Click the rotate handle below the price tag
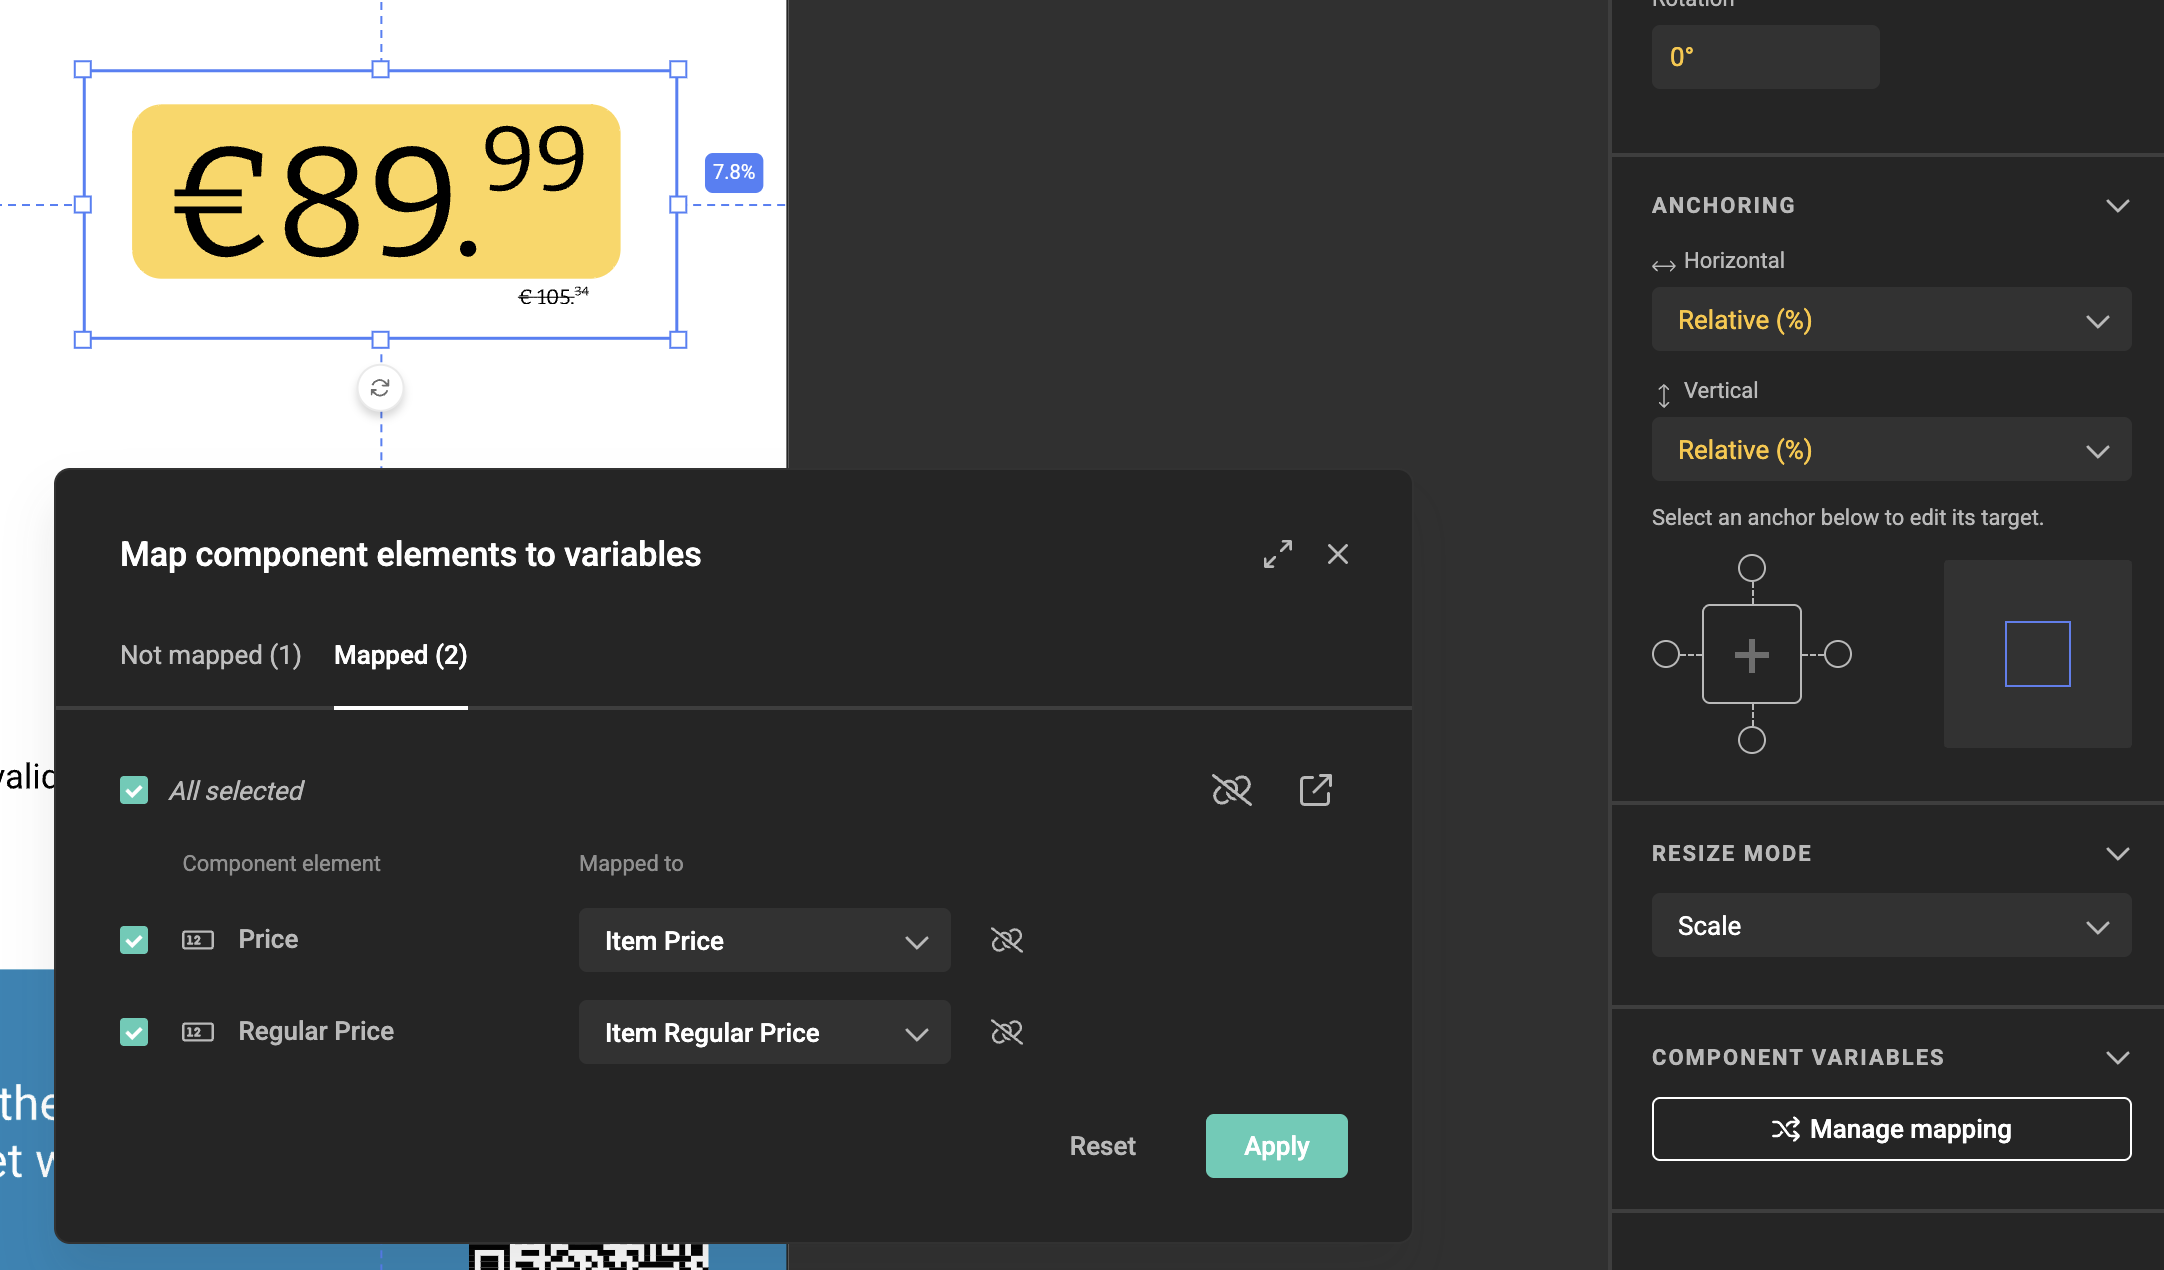Viewport: 2164px width, 1270px height. click(380, 387)
